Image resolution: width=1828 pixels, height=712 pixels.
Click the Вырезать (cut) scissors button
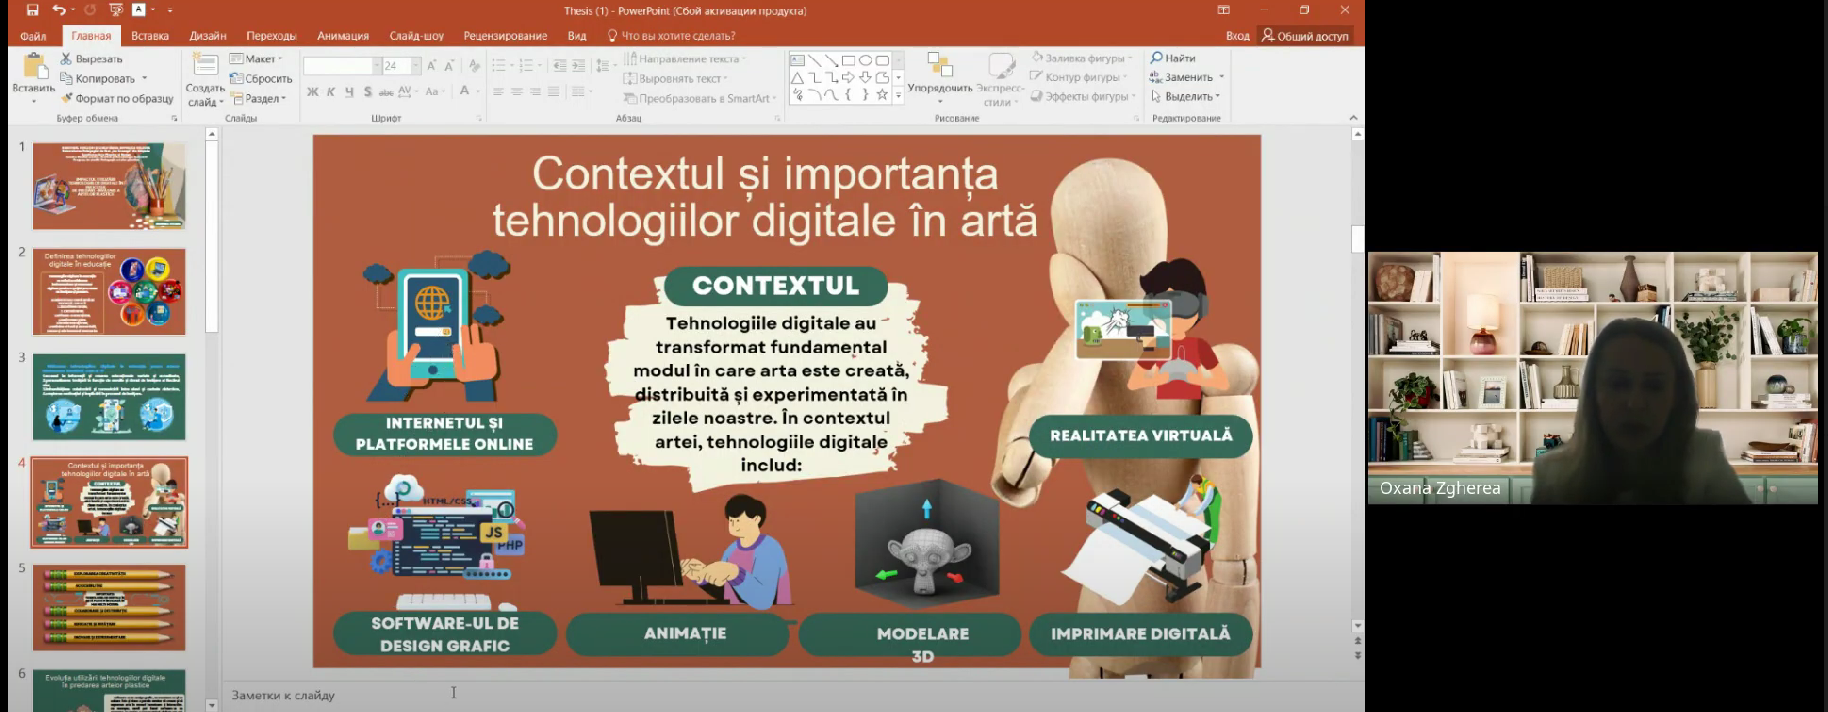[91, 59]
